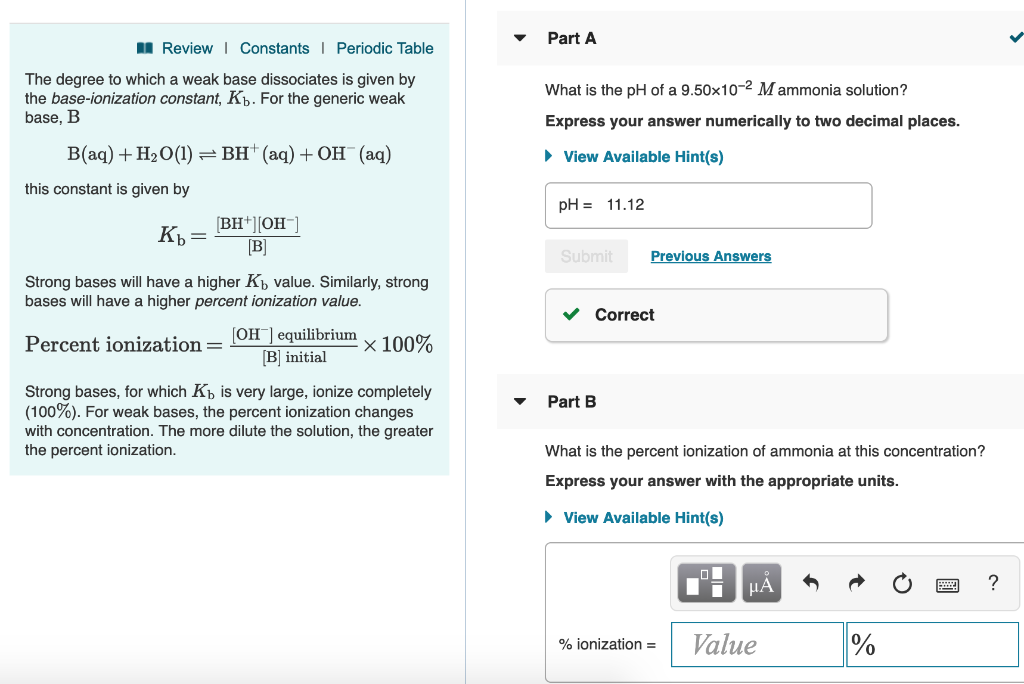
Task: Reset the Part B answer field
Action: click(x=901, y=582)
